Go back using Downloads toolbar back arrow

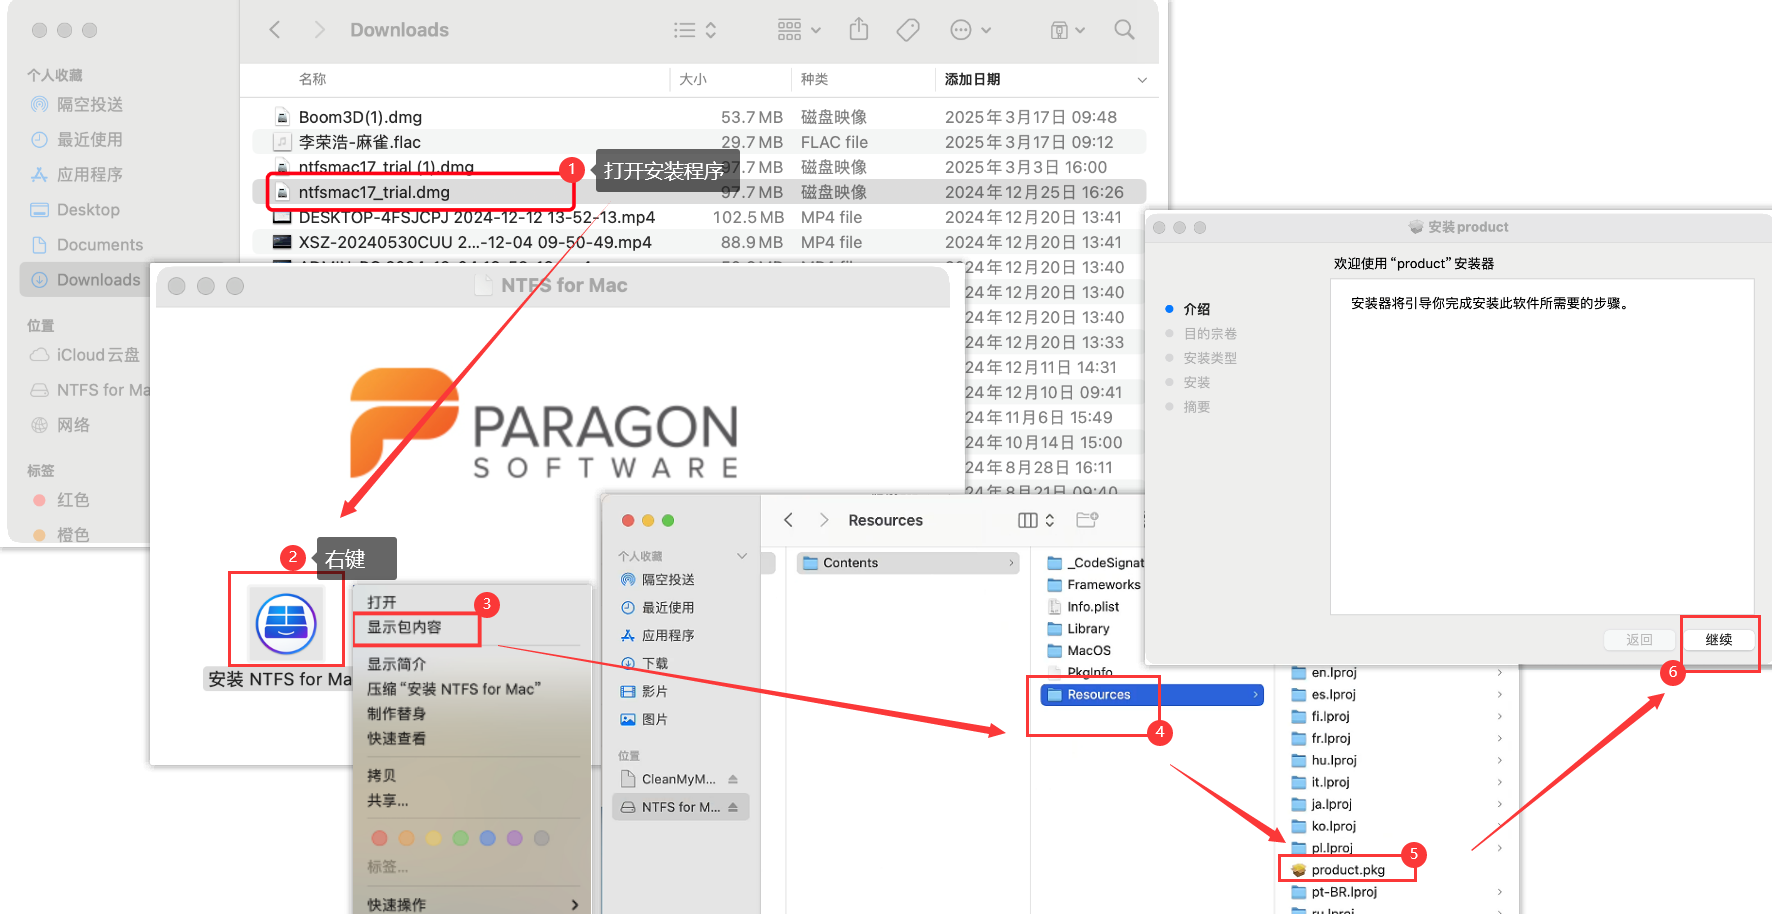[275, 30]
